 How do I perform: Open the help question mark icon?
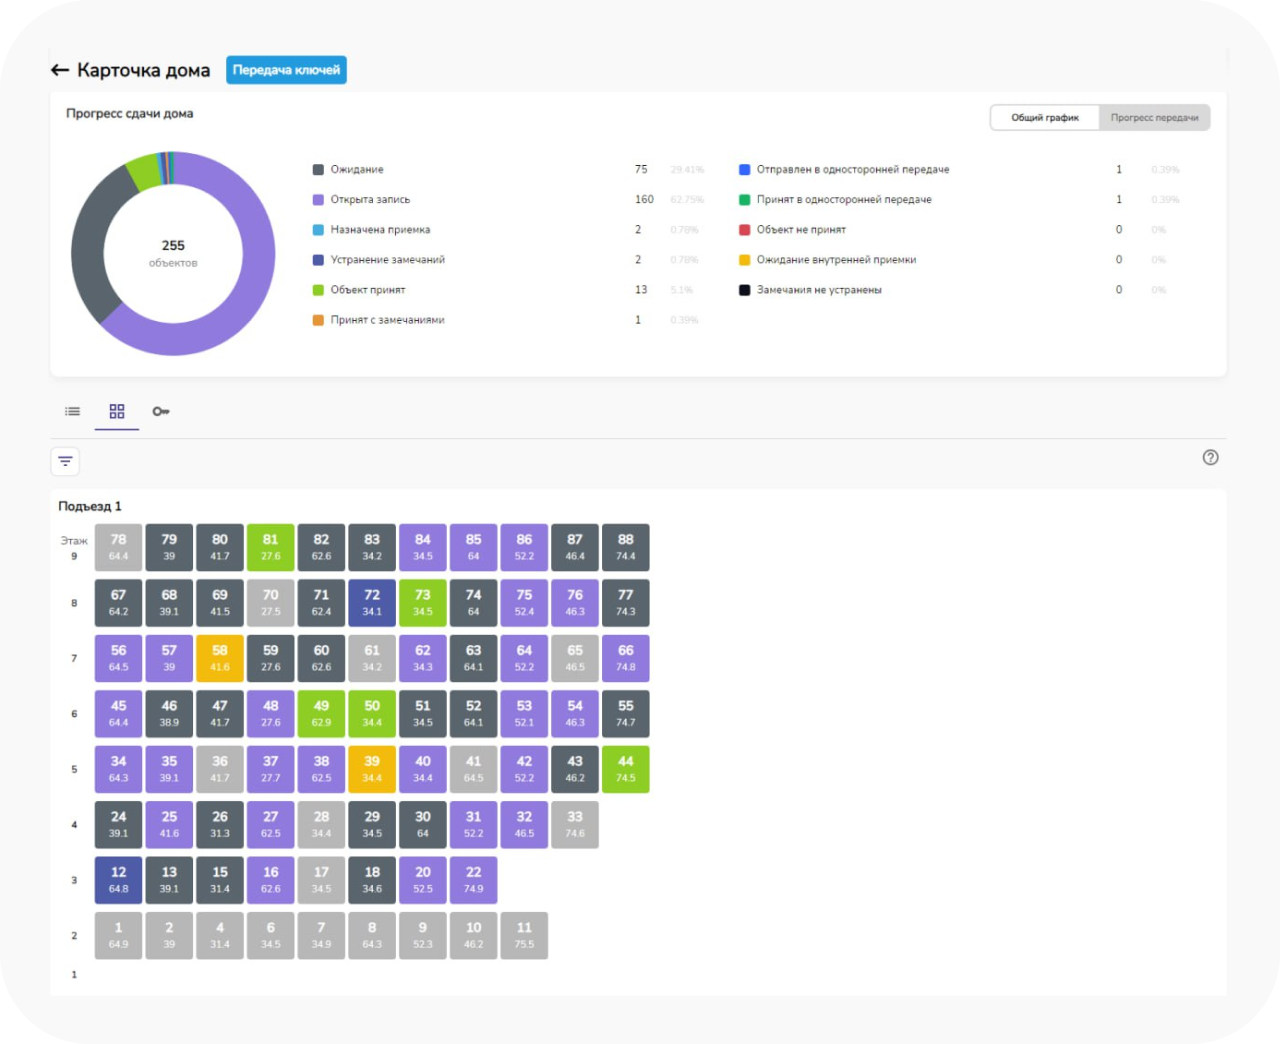[1210, 457]
